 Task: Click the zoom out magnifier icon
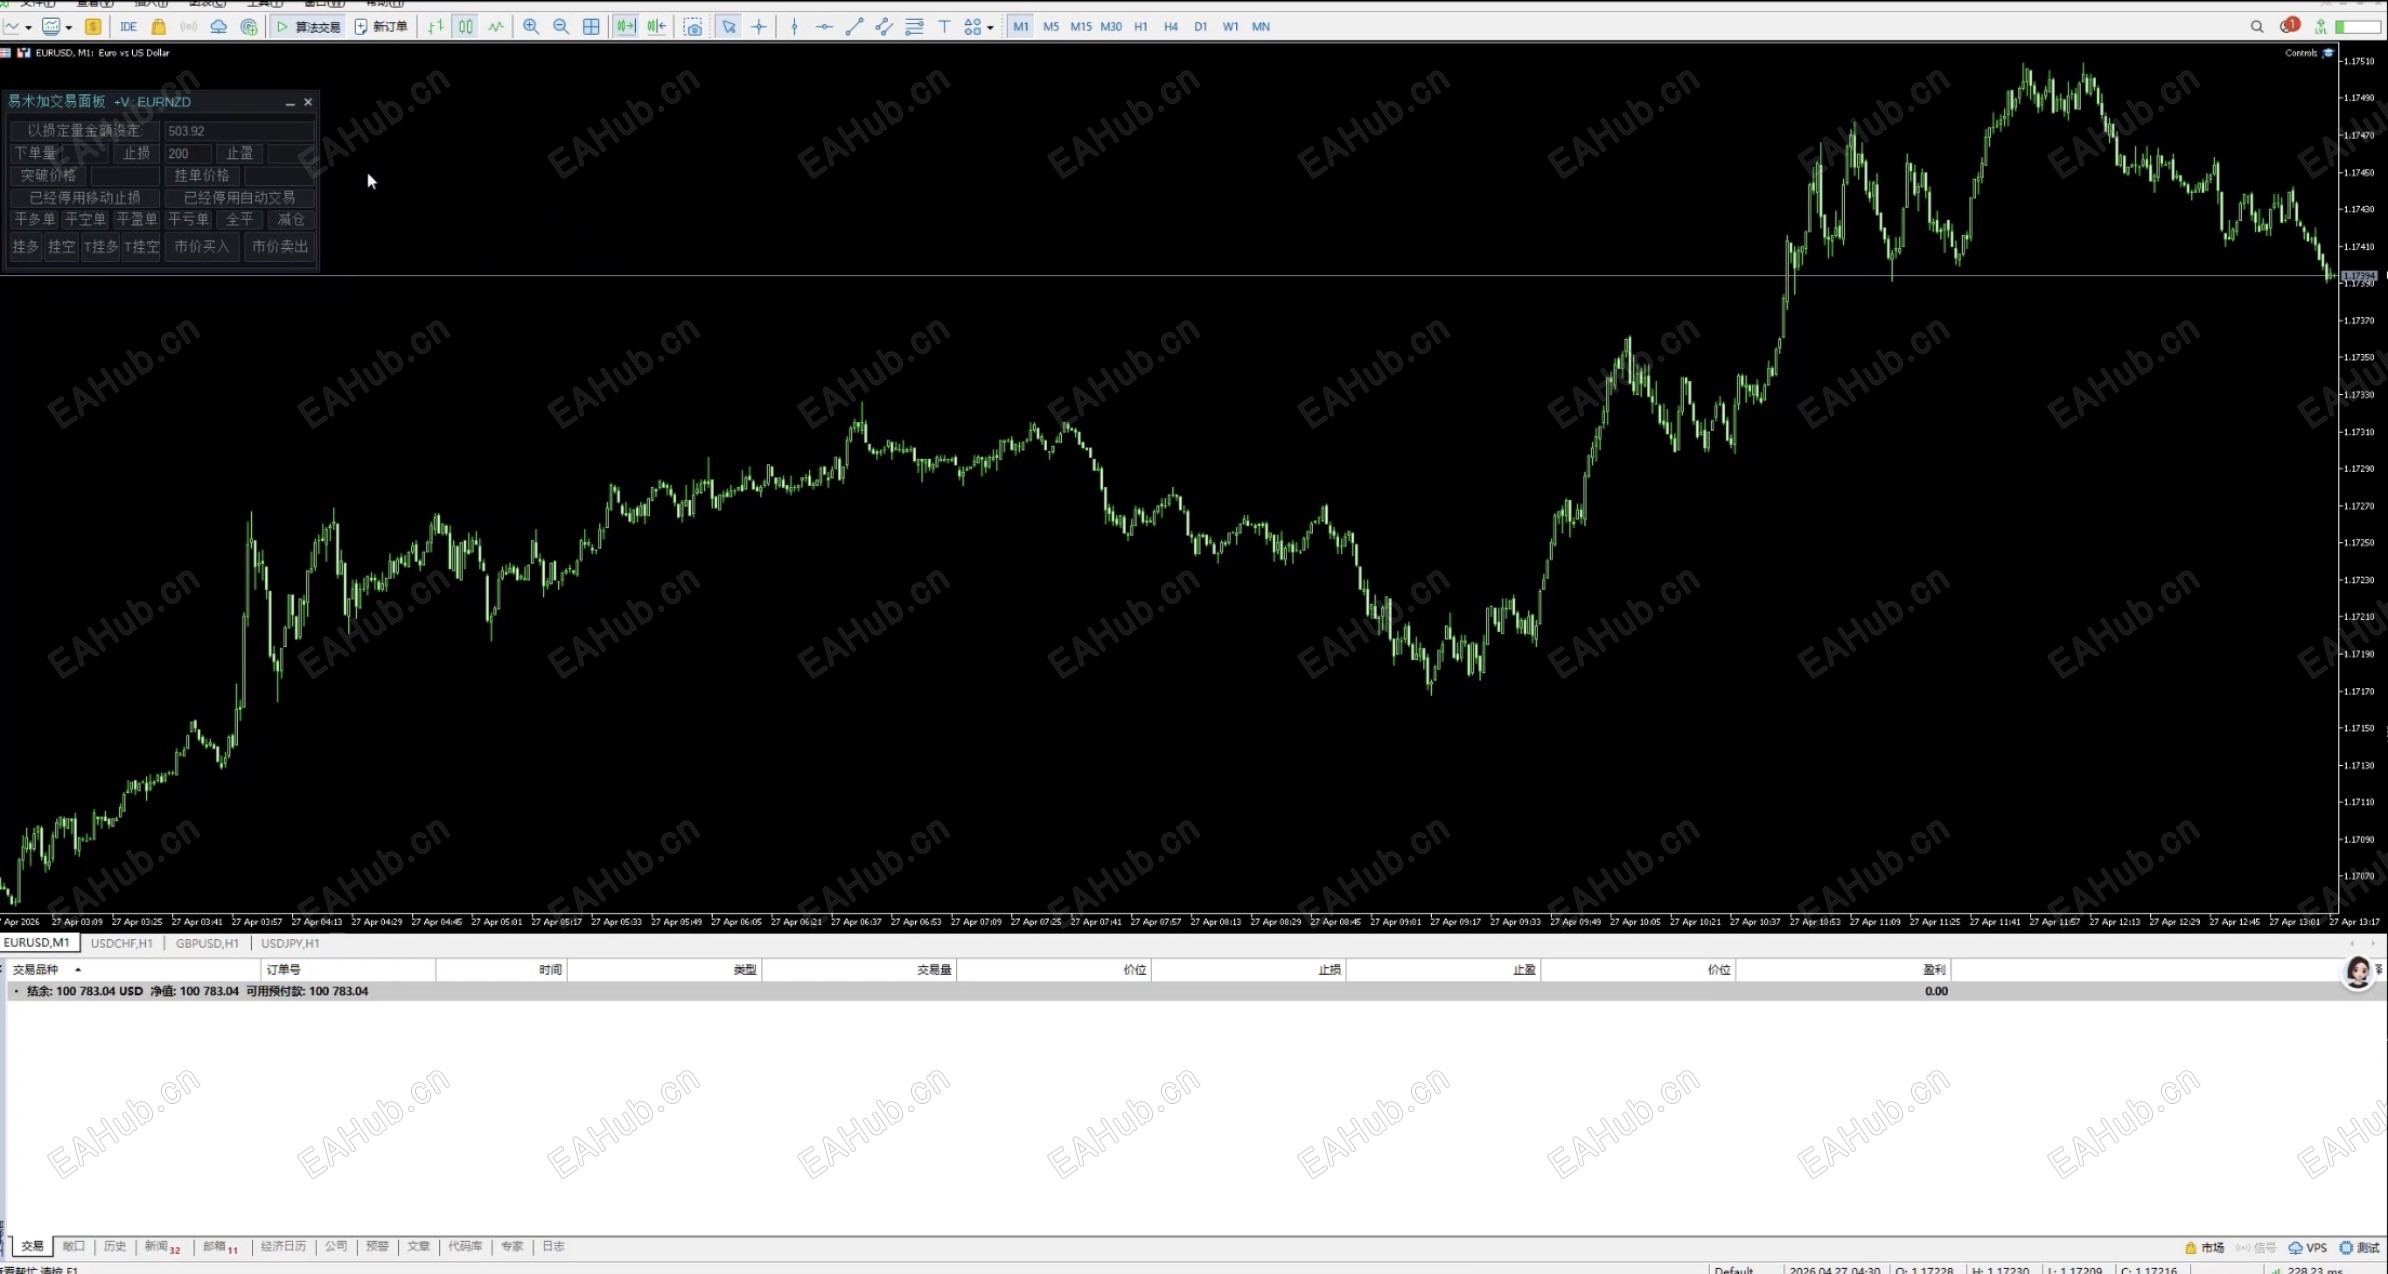coord(561,27)
